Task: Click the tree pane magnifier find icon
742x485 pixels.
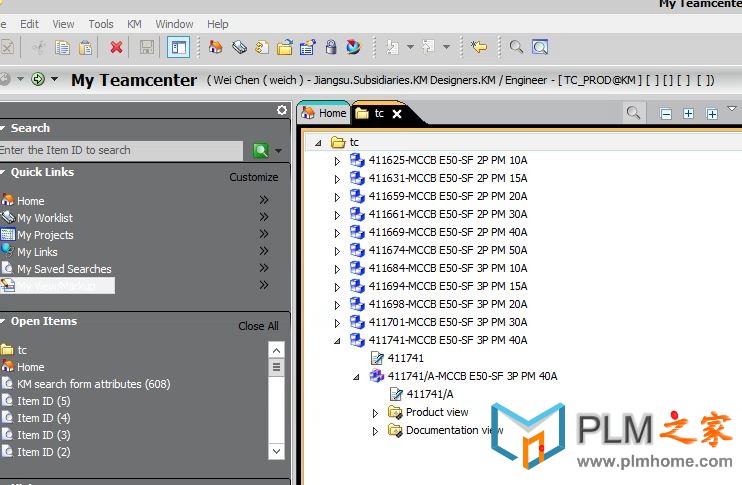Action: coord(633,113)
